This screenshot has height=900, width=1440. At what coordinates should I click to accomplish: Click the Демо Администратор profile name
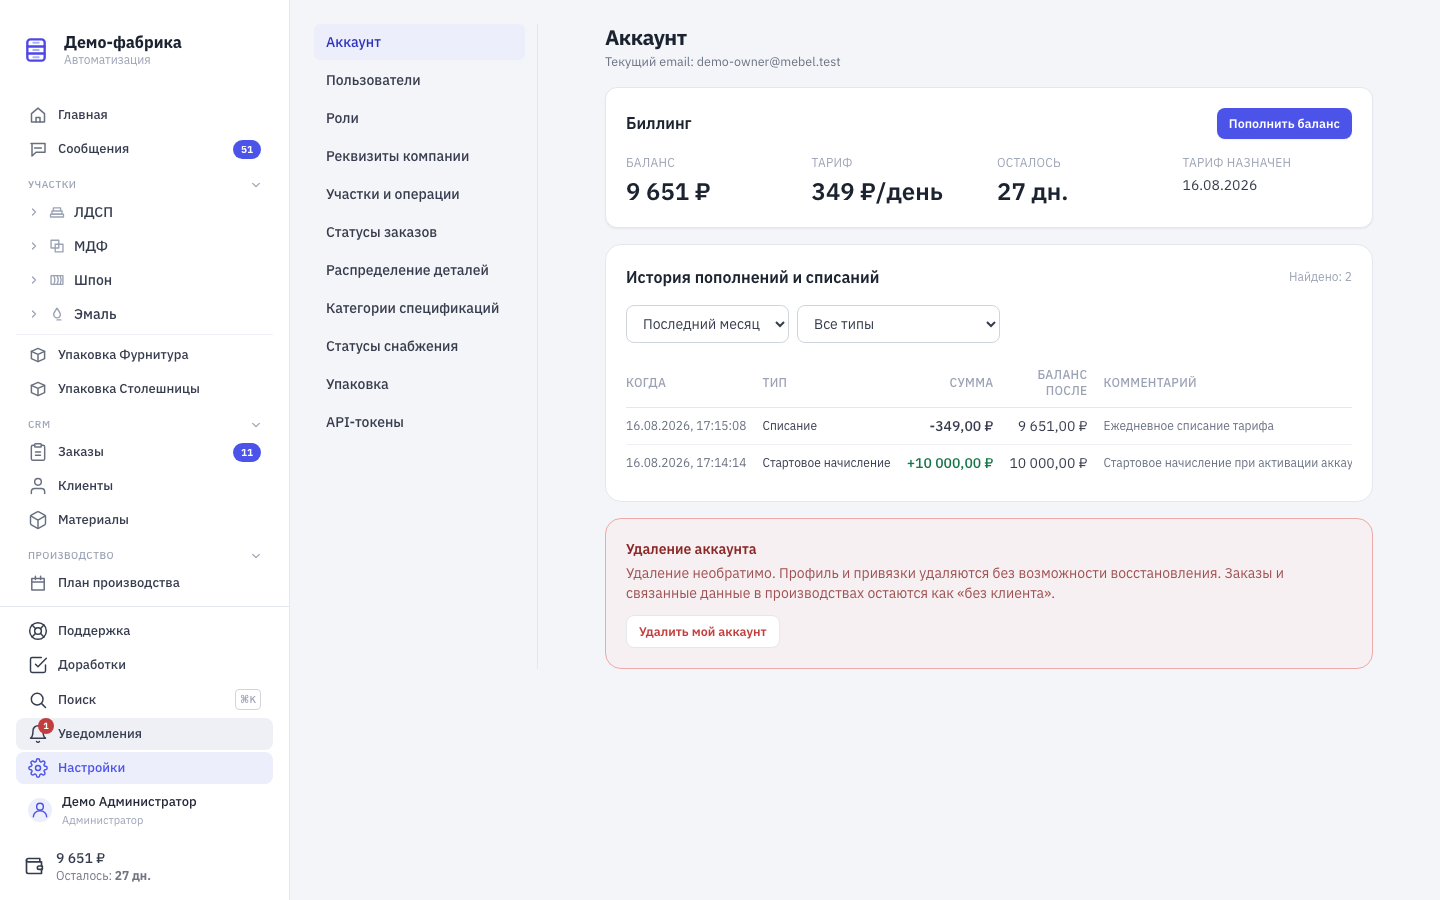tap(129, 802)
